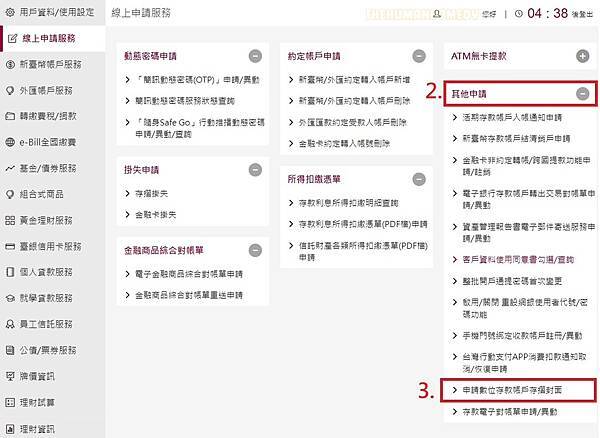Open 電子金融商品綜合對帳單申請 link
The height and width of the screenshot is (438, 600).
coord(189,274)
